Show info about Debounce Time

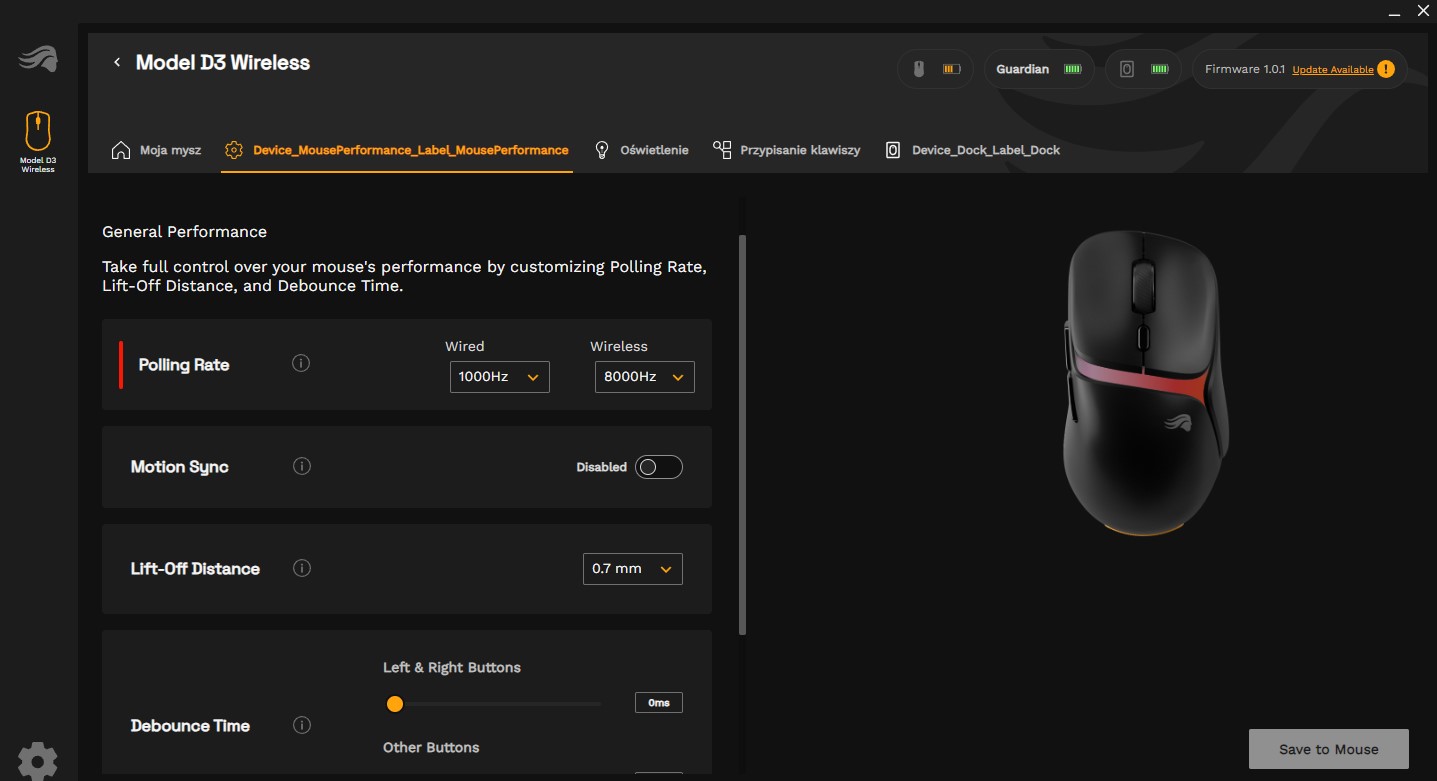pos(302,725)
